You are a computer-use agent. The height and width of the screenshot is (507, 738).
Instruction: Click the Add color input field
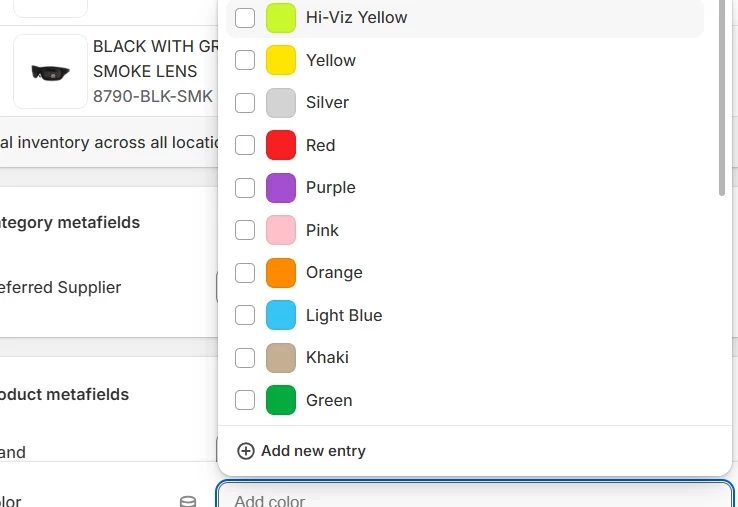475,494
